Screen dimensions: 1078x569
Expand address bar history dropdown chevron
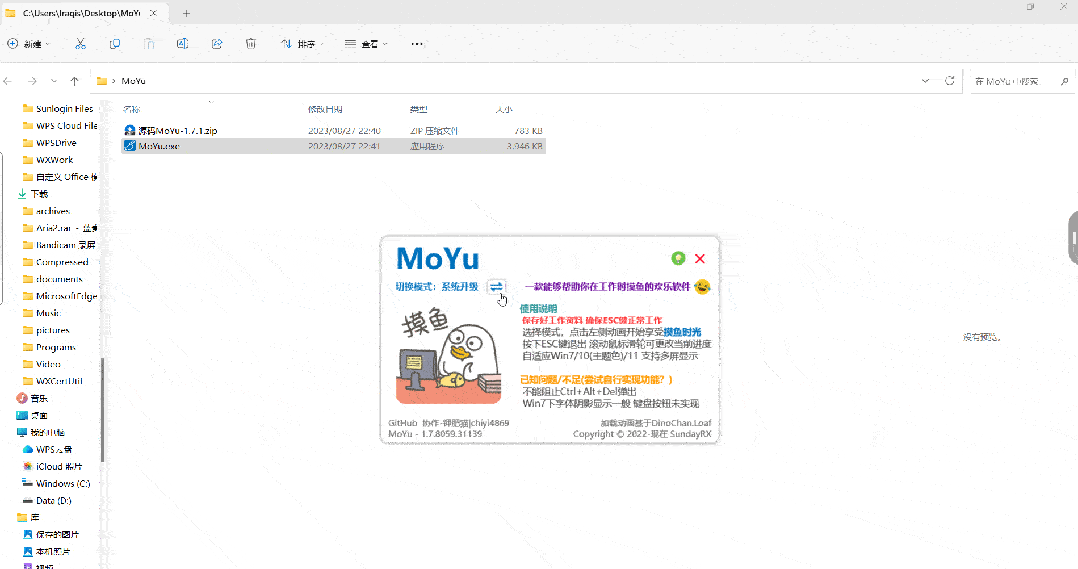pyautogui.click(x=925, y=81)
